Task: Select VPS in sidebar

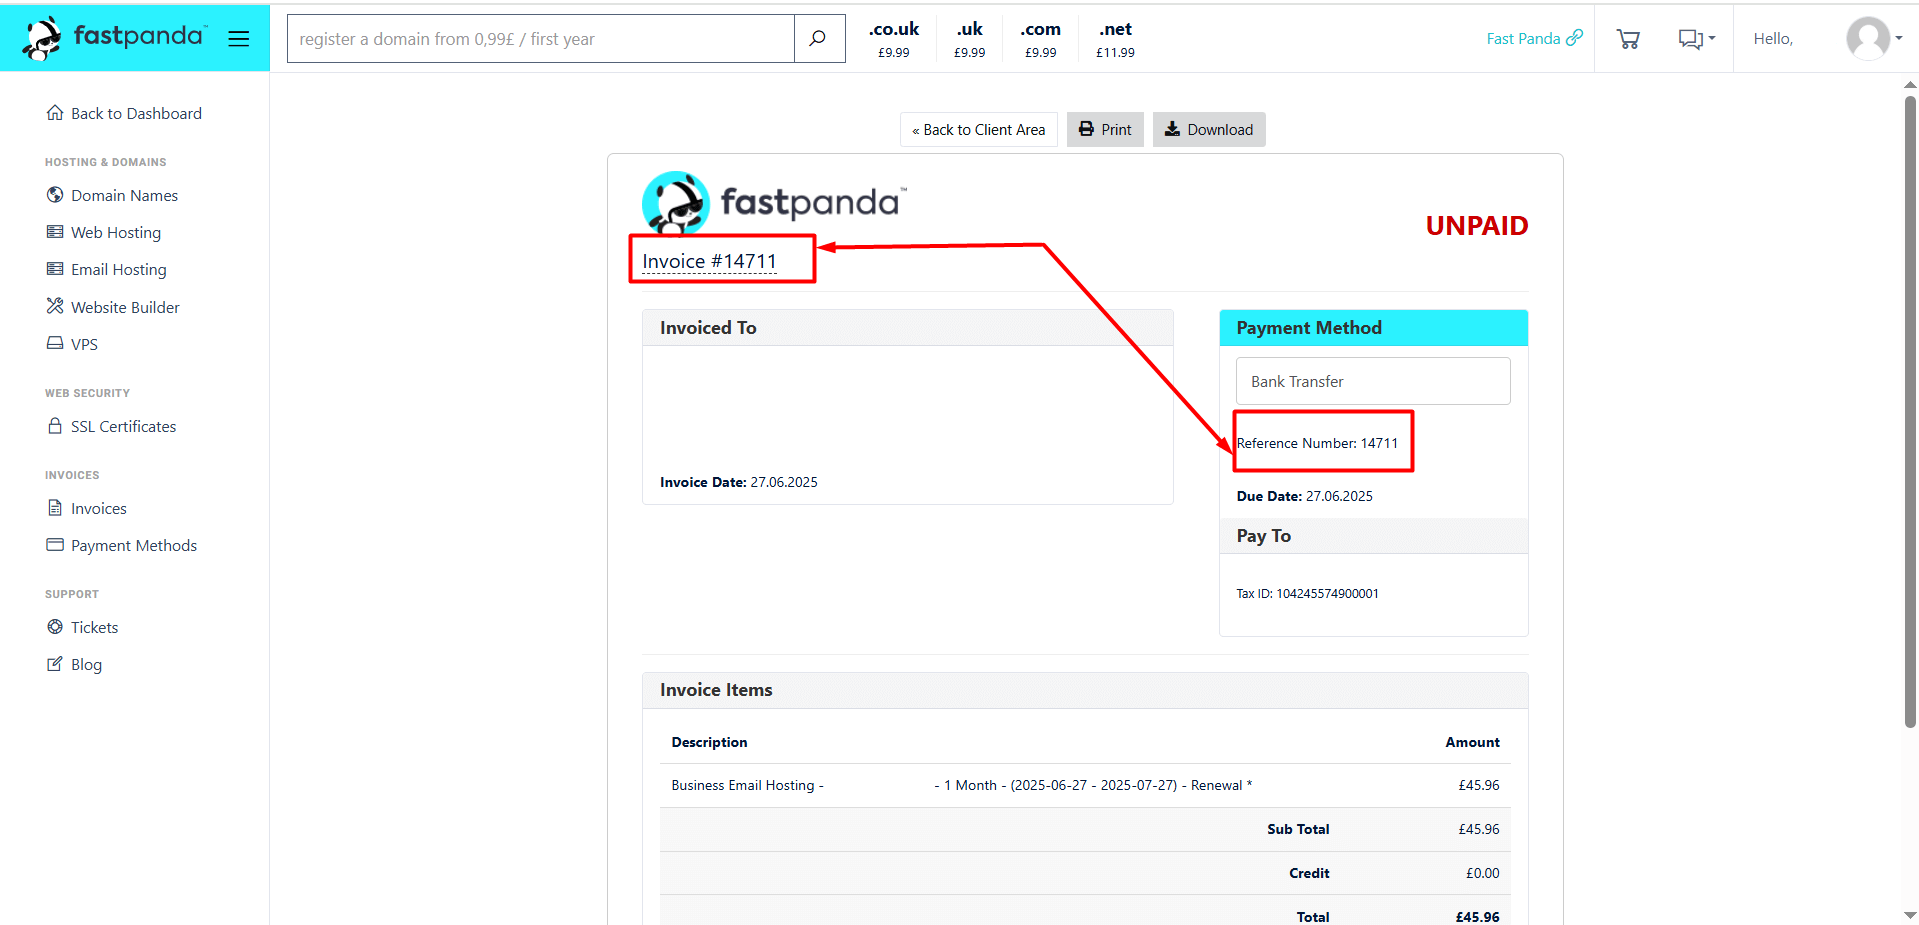Action: (84, 344)
